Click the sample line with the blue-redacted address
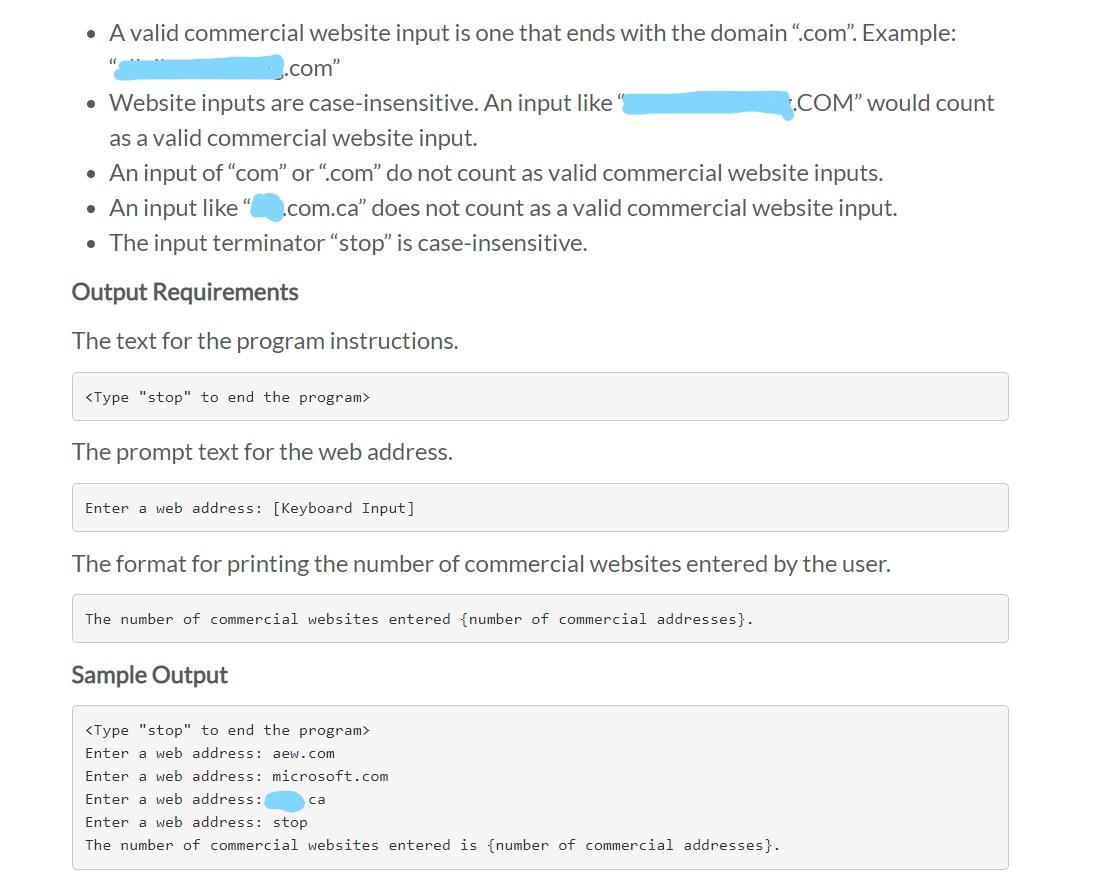 205,799
